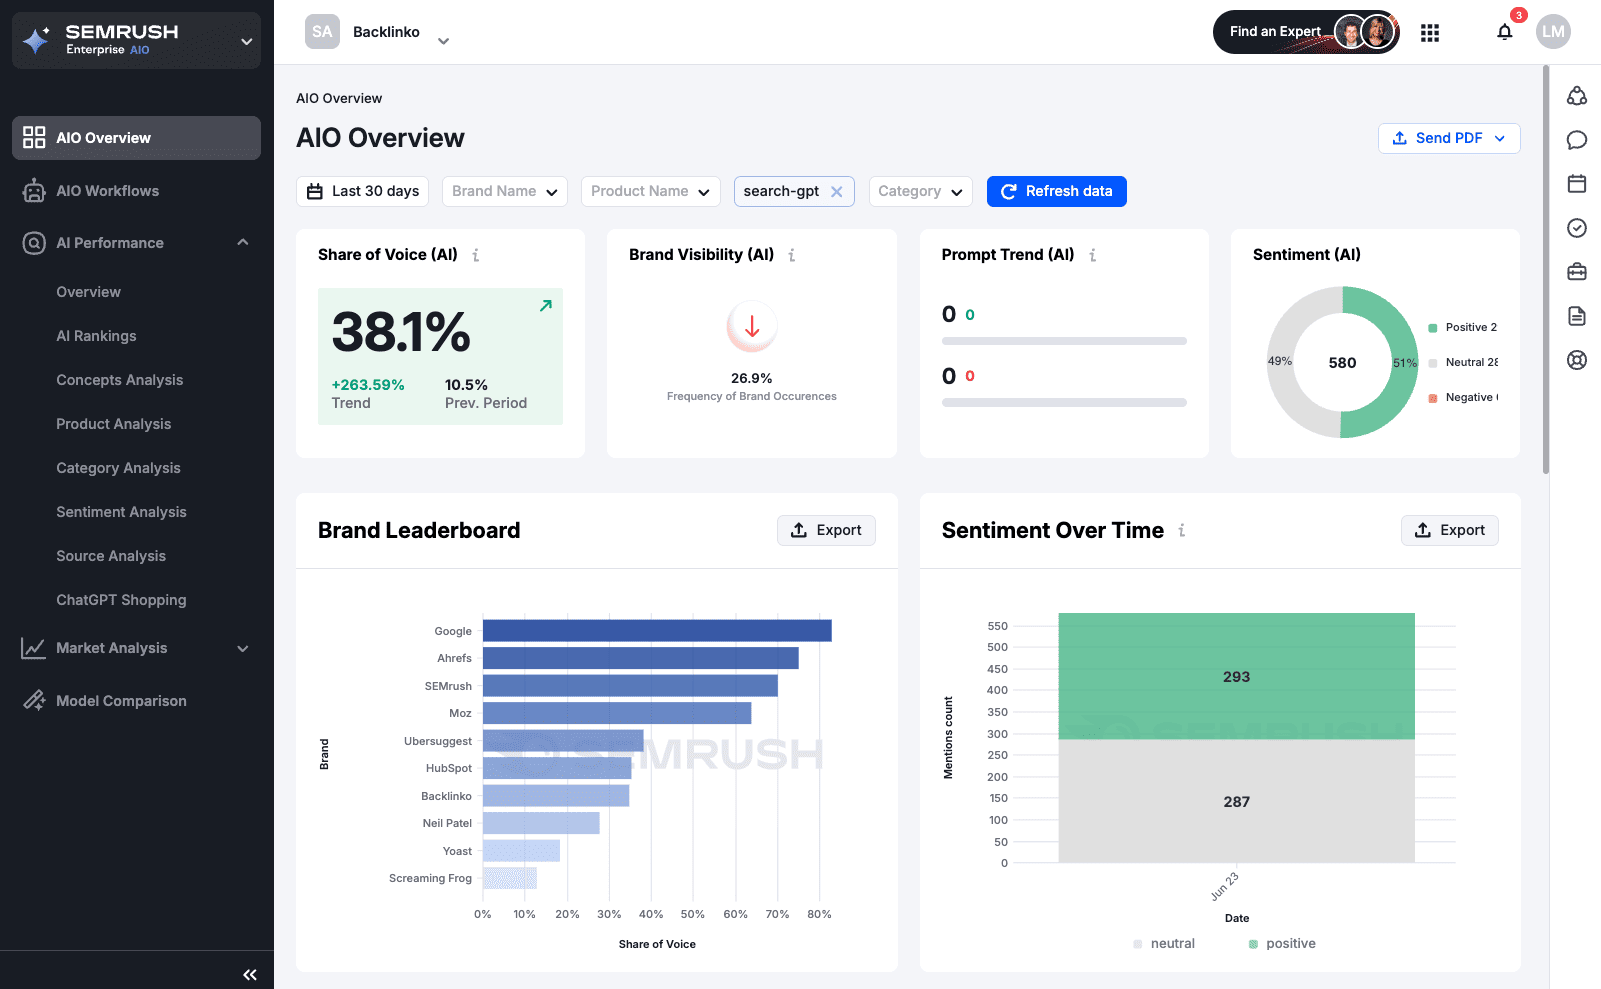Open the calendar icon in right rail
Screen dimensions: 1601x989
(1577, 184)
